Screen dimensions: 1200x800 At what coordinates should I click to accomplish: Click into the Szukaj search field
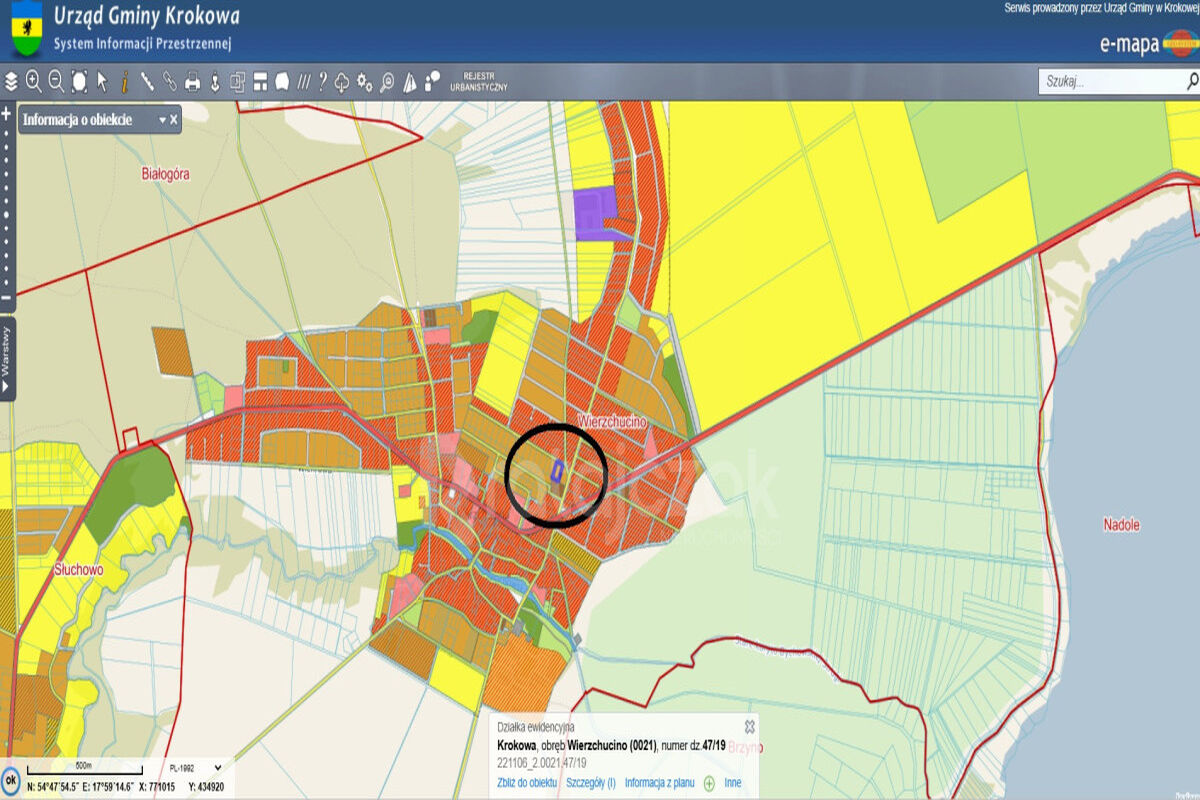[1110, 82]
